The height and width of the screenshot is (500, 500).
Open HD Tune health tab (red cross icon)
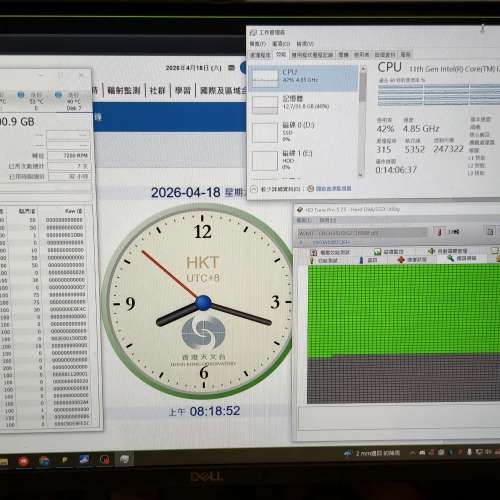point(412,259)
